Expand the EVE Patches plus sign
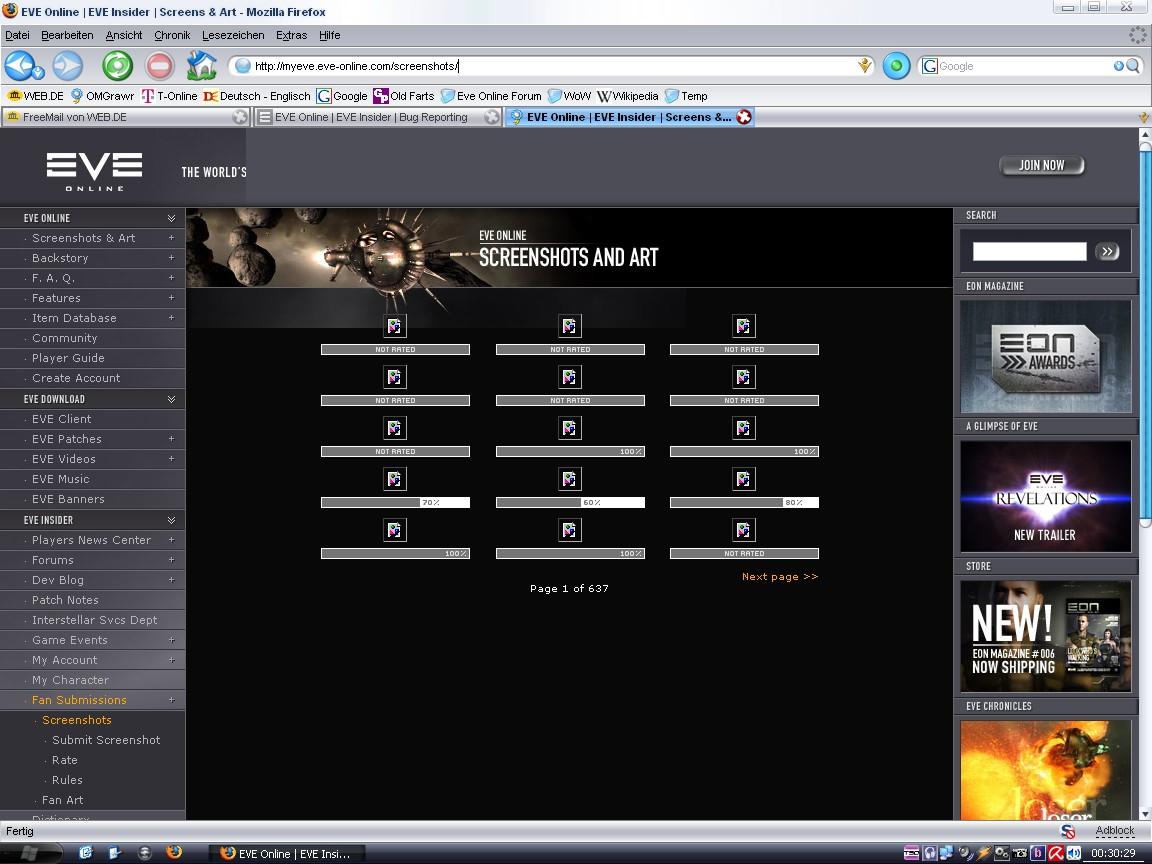Image resolution: width=1152 pixels, height=864 pixels. pos(171,439)
